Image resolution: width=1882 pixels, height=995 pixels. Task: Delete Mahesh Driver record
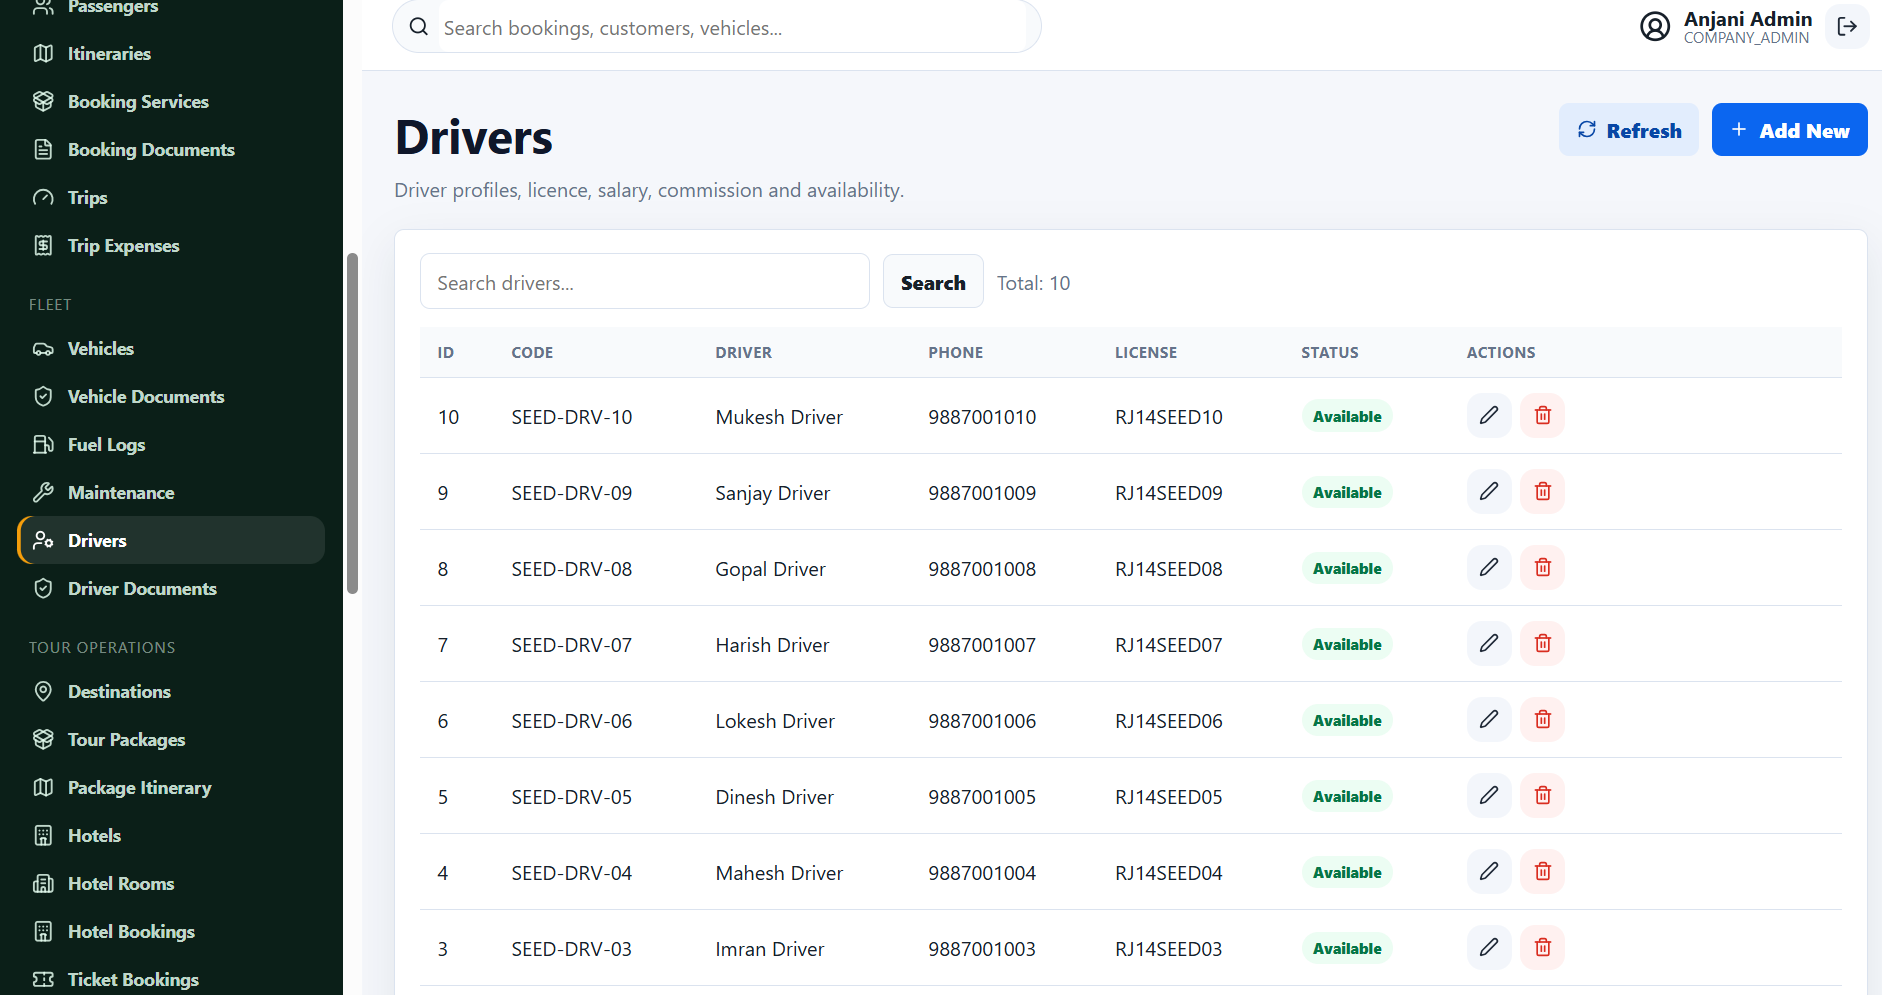click(x=1543, y=871)
